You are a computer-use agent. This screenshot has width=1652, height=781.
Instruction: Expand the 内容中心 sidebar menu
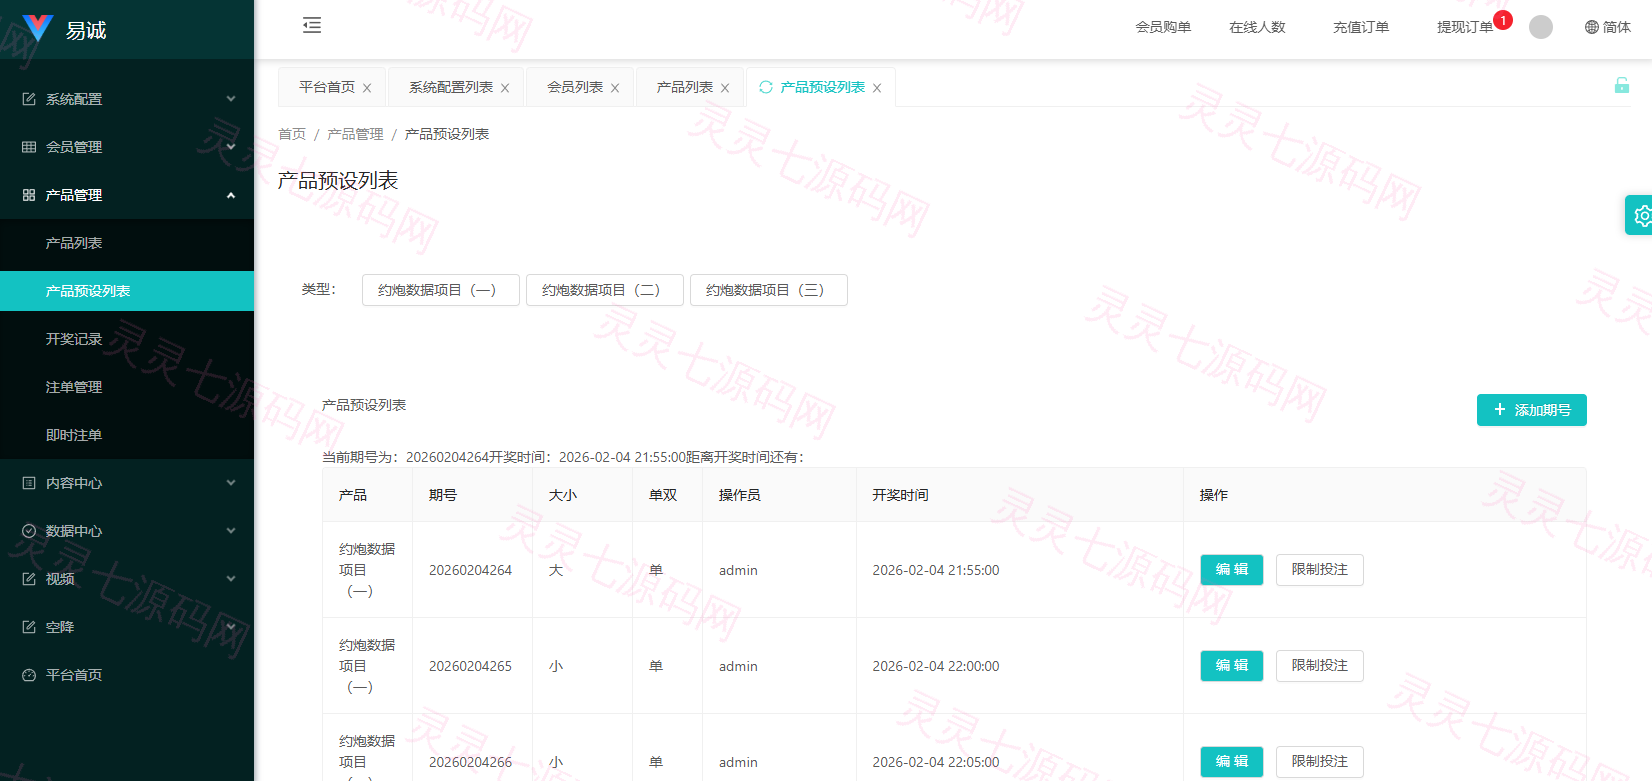coord(127,483)
